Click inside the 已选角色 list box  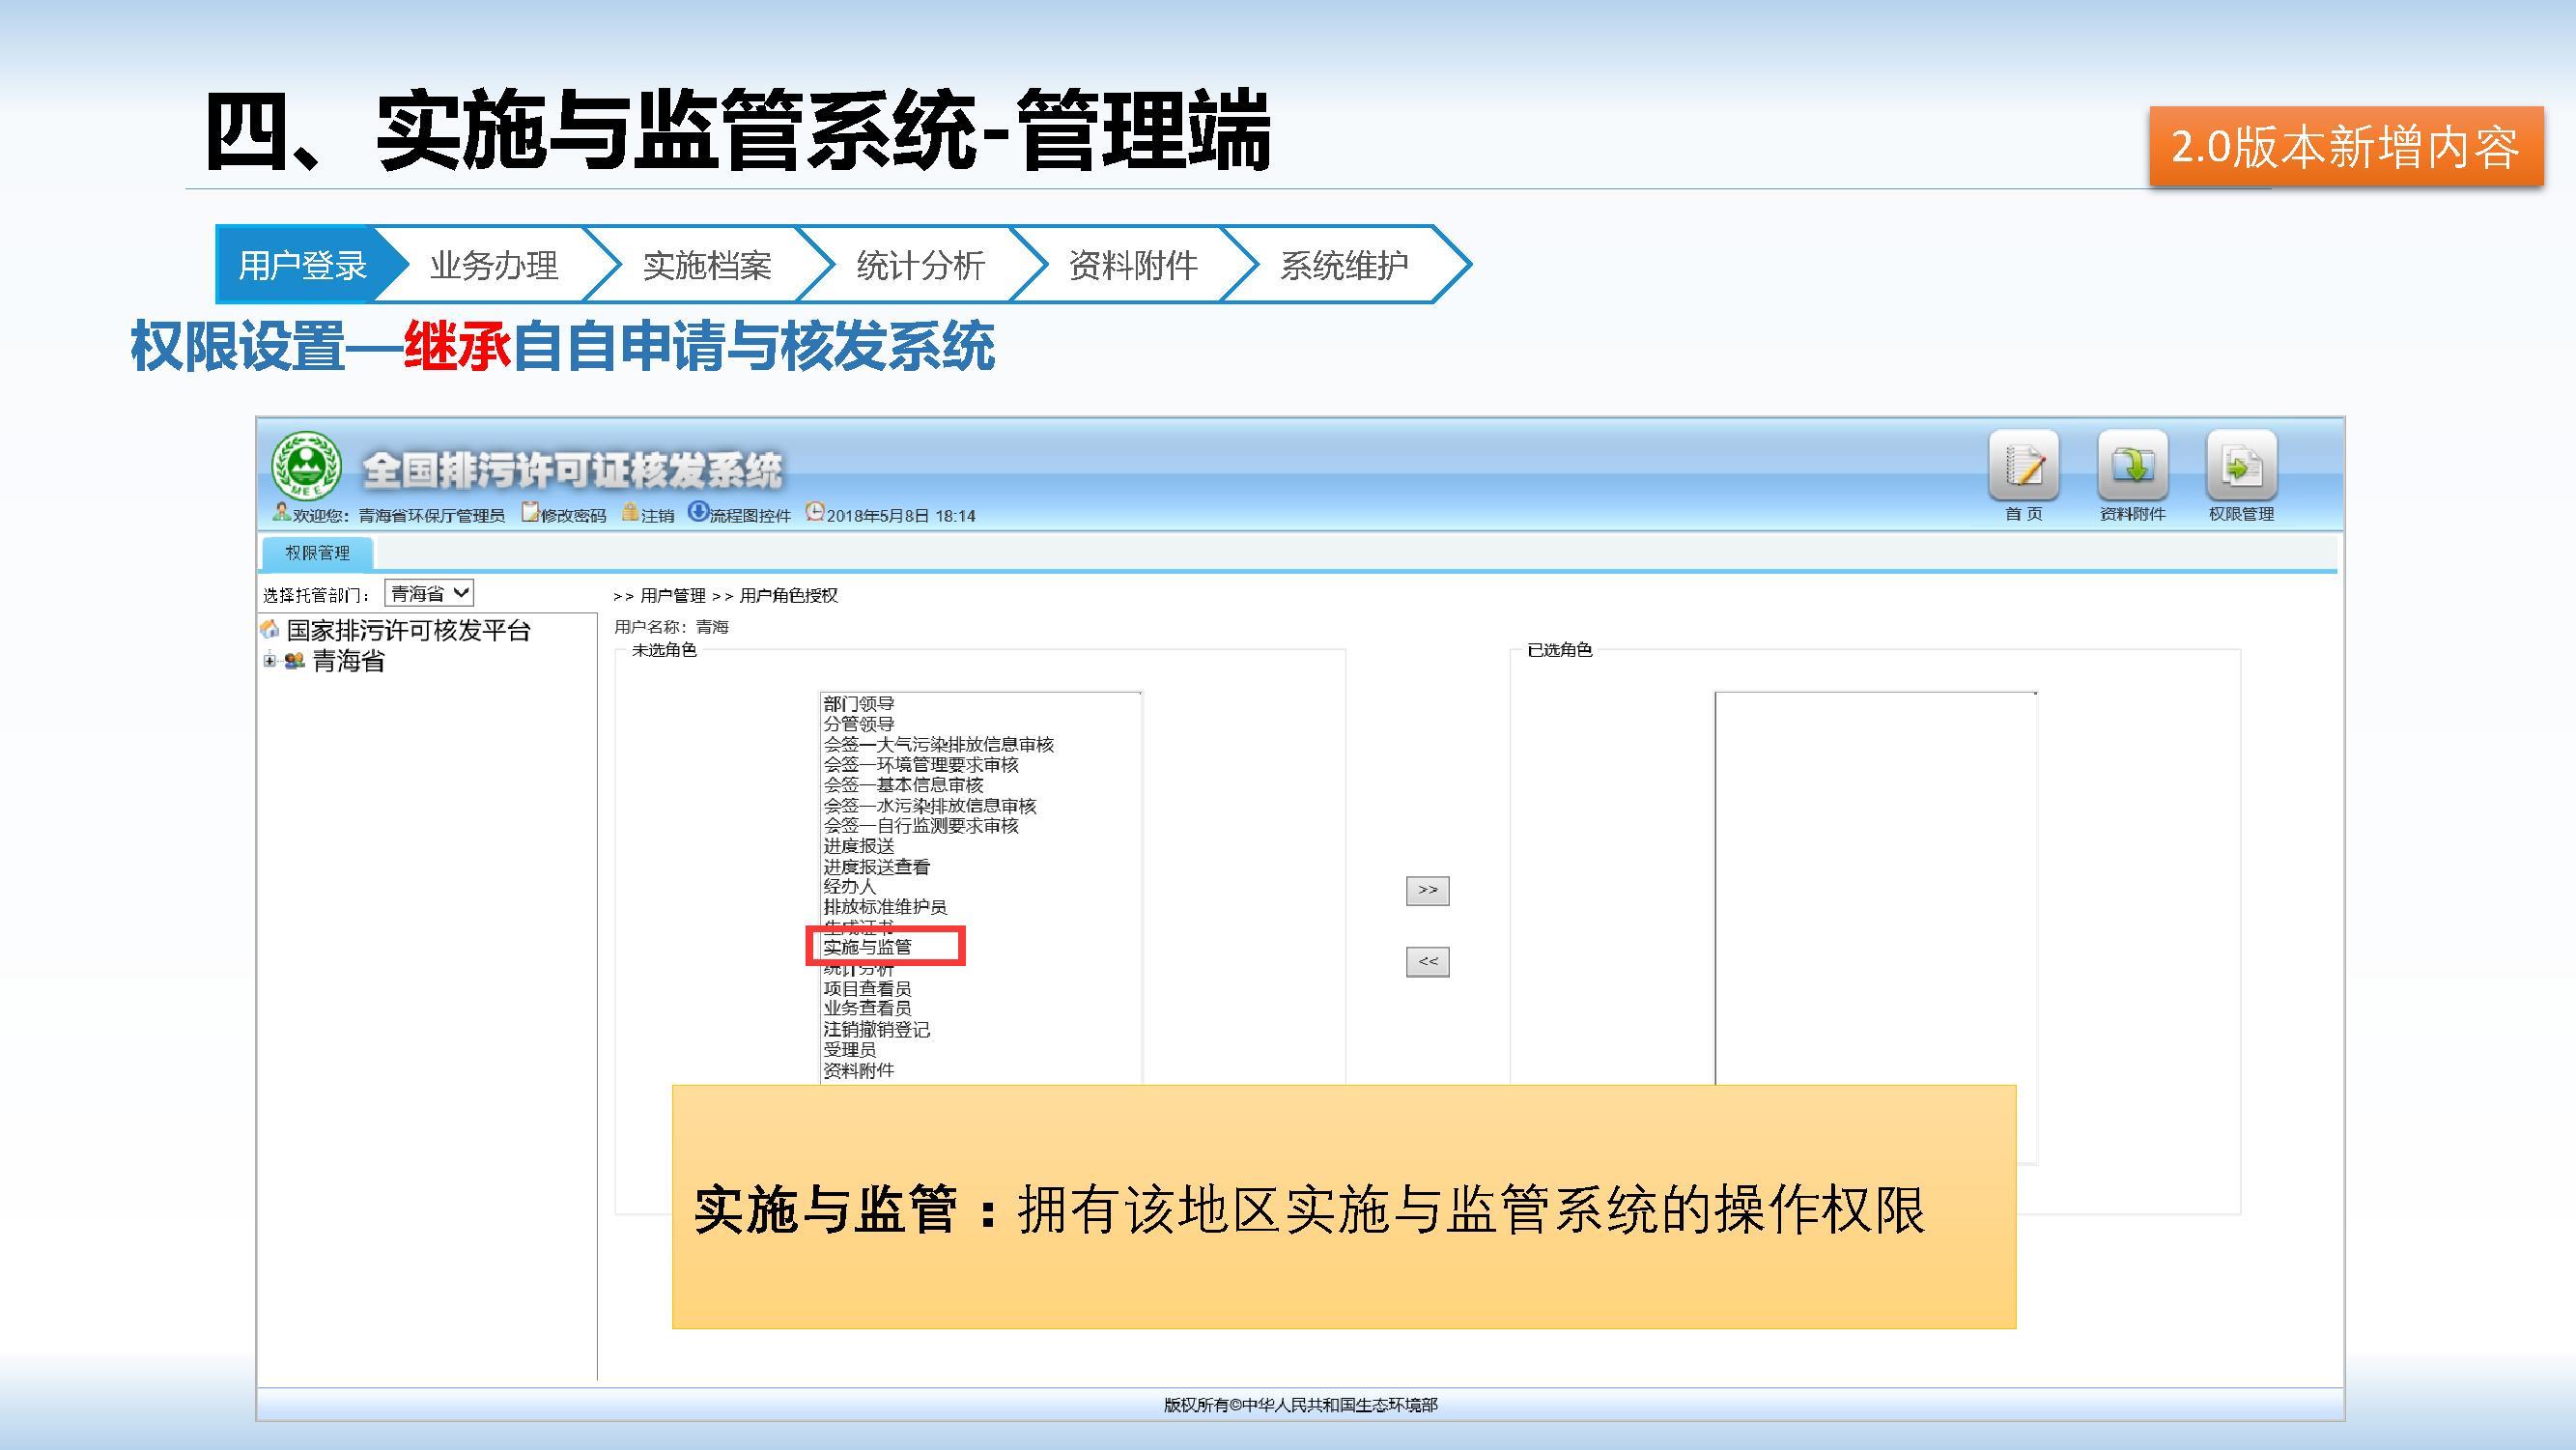[x=1875, y=880]
